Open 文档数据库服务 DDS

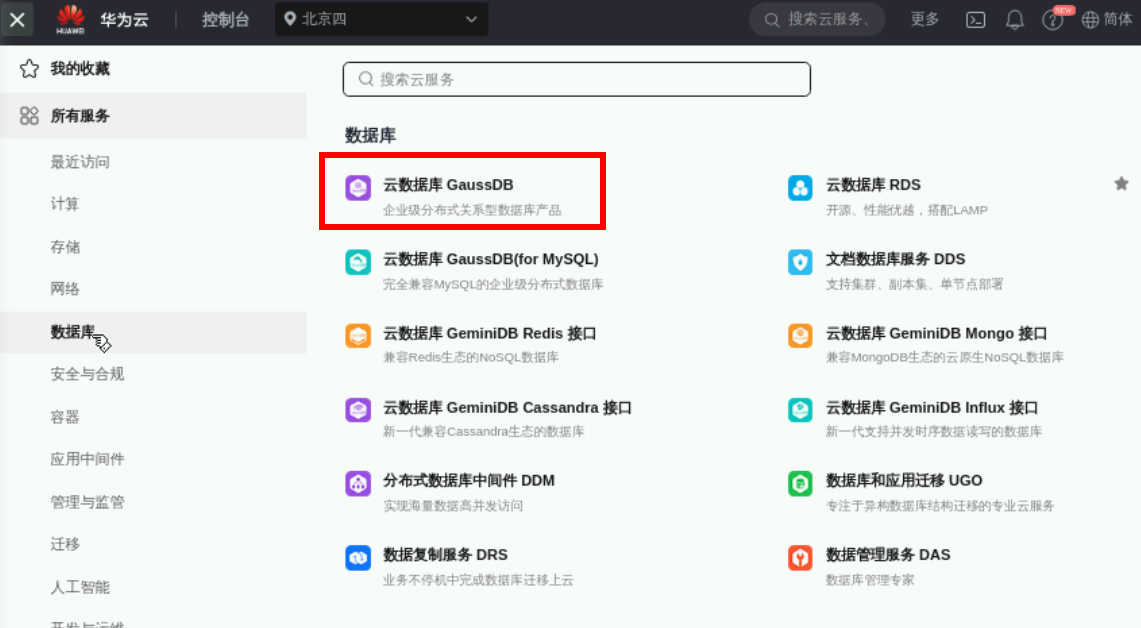(x=895, y=259)
